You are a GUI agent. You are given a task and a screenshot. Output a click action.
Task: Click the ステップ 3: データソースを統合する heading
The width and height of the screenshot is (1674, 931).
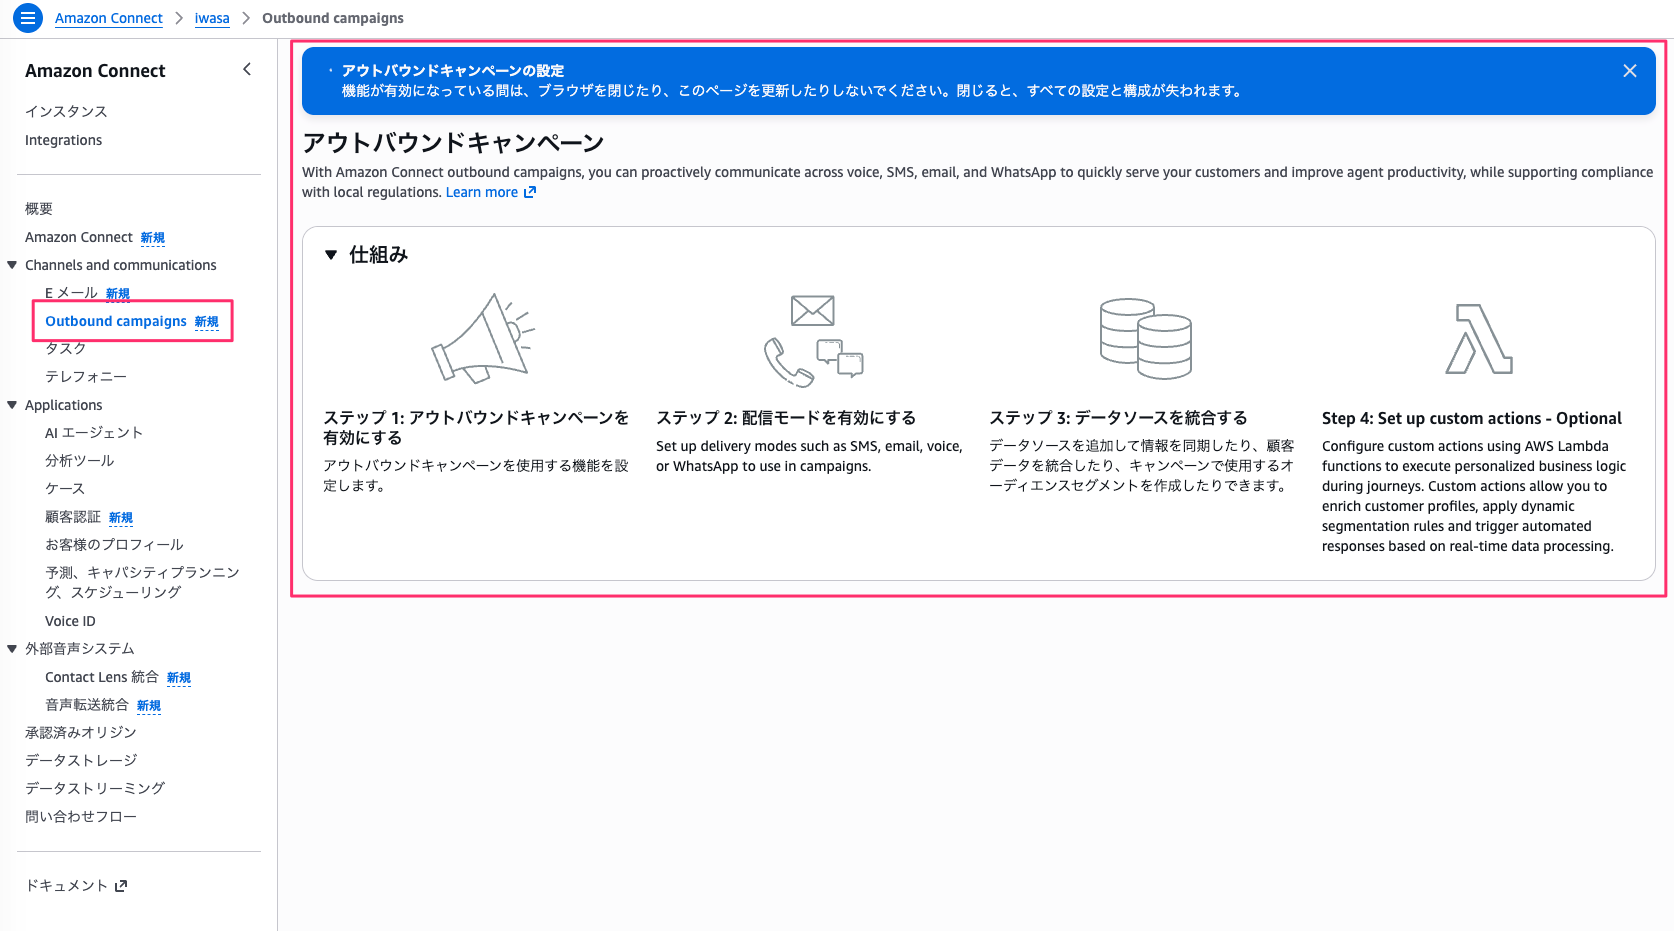(1118, 417)
